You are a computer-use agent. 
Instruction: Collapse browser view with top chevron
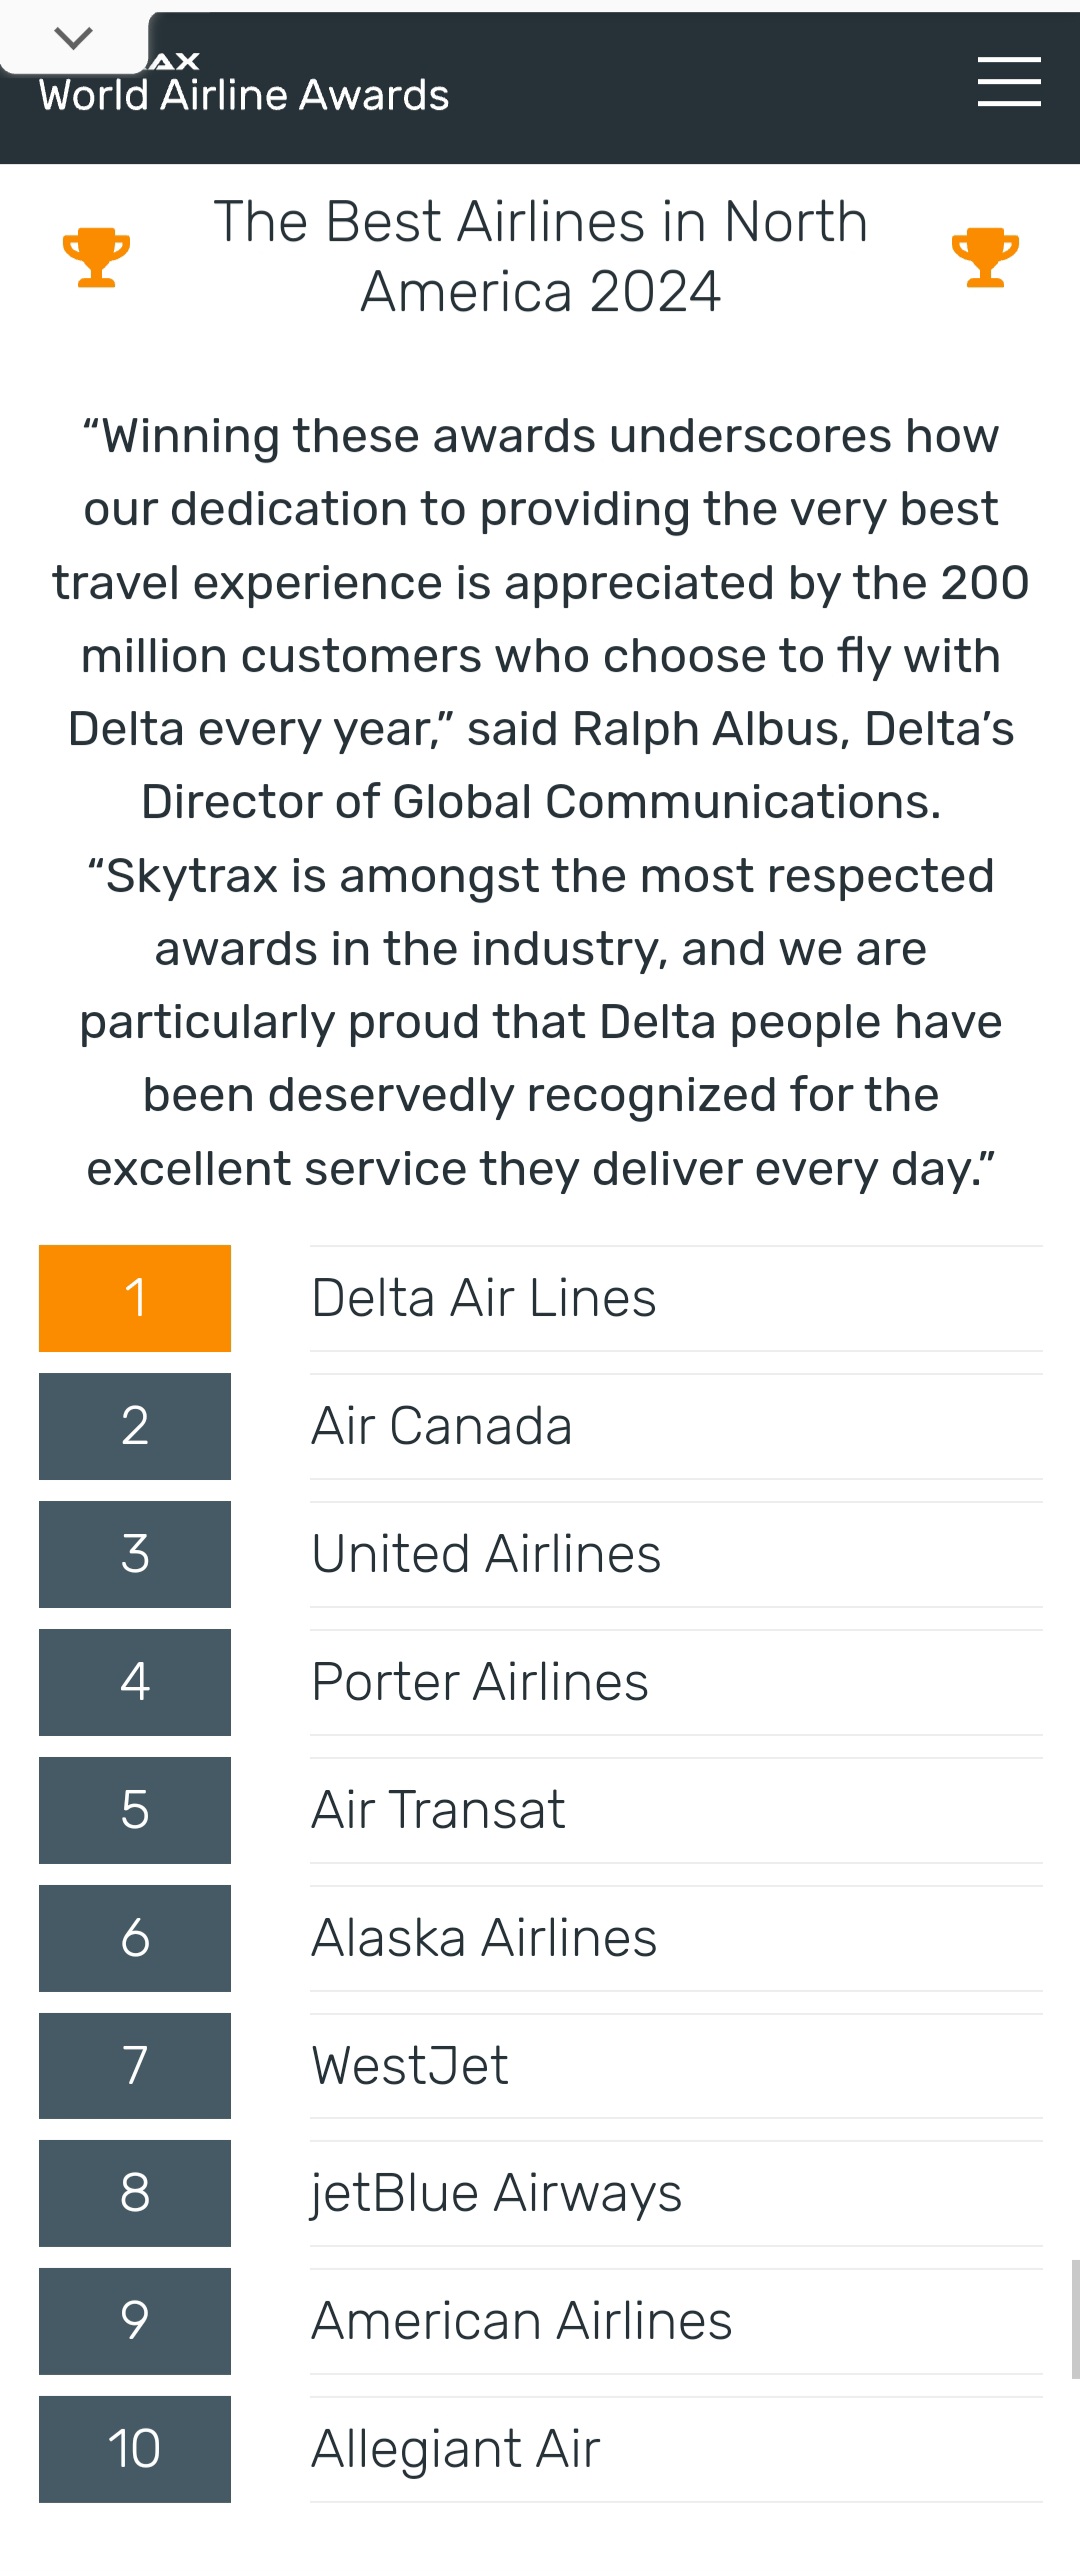[73, 38]
